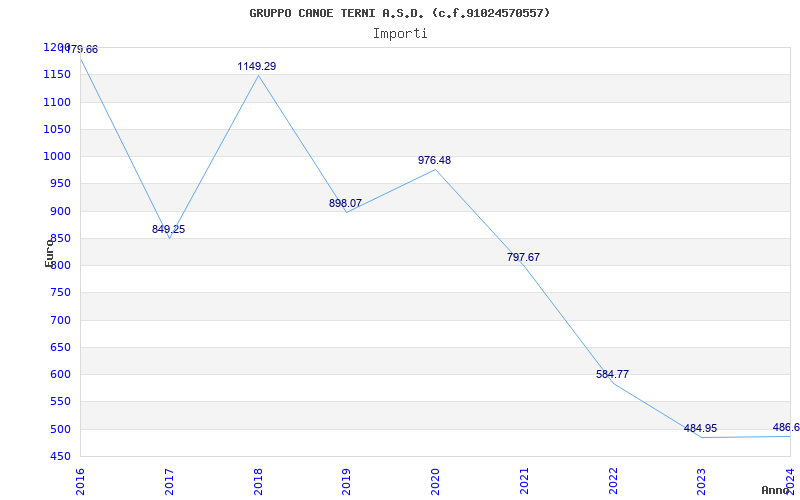The height and width of the screenshot is (500, 800).
Task: Select the 797.67 data label for 2021
Action: 523,257
